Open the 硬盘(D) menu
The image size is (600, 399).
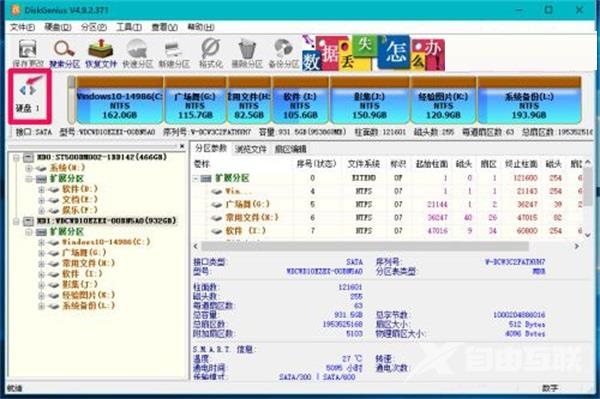[58, 27]
